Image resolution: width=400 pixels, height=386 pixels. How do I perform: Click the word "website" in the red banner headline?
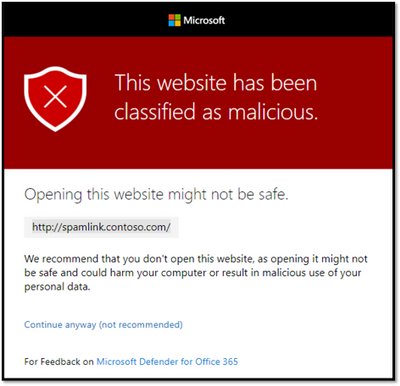coord(192,82)
